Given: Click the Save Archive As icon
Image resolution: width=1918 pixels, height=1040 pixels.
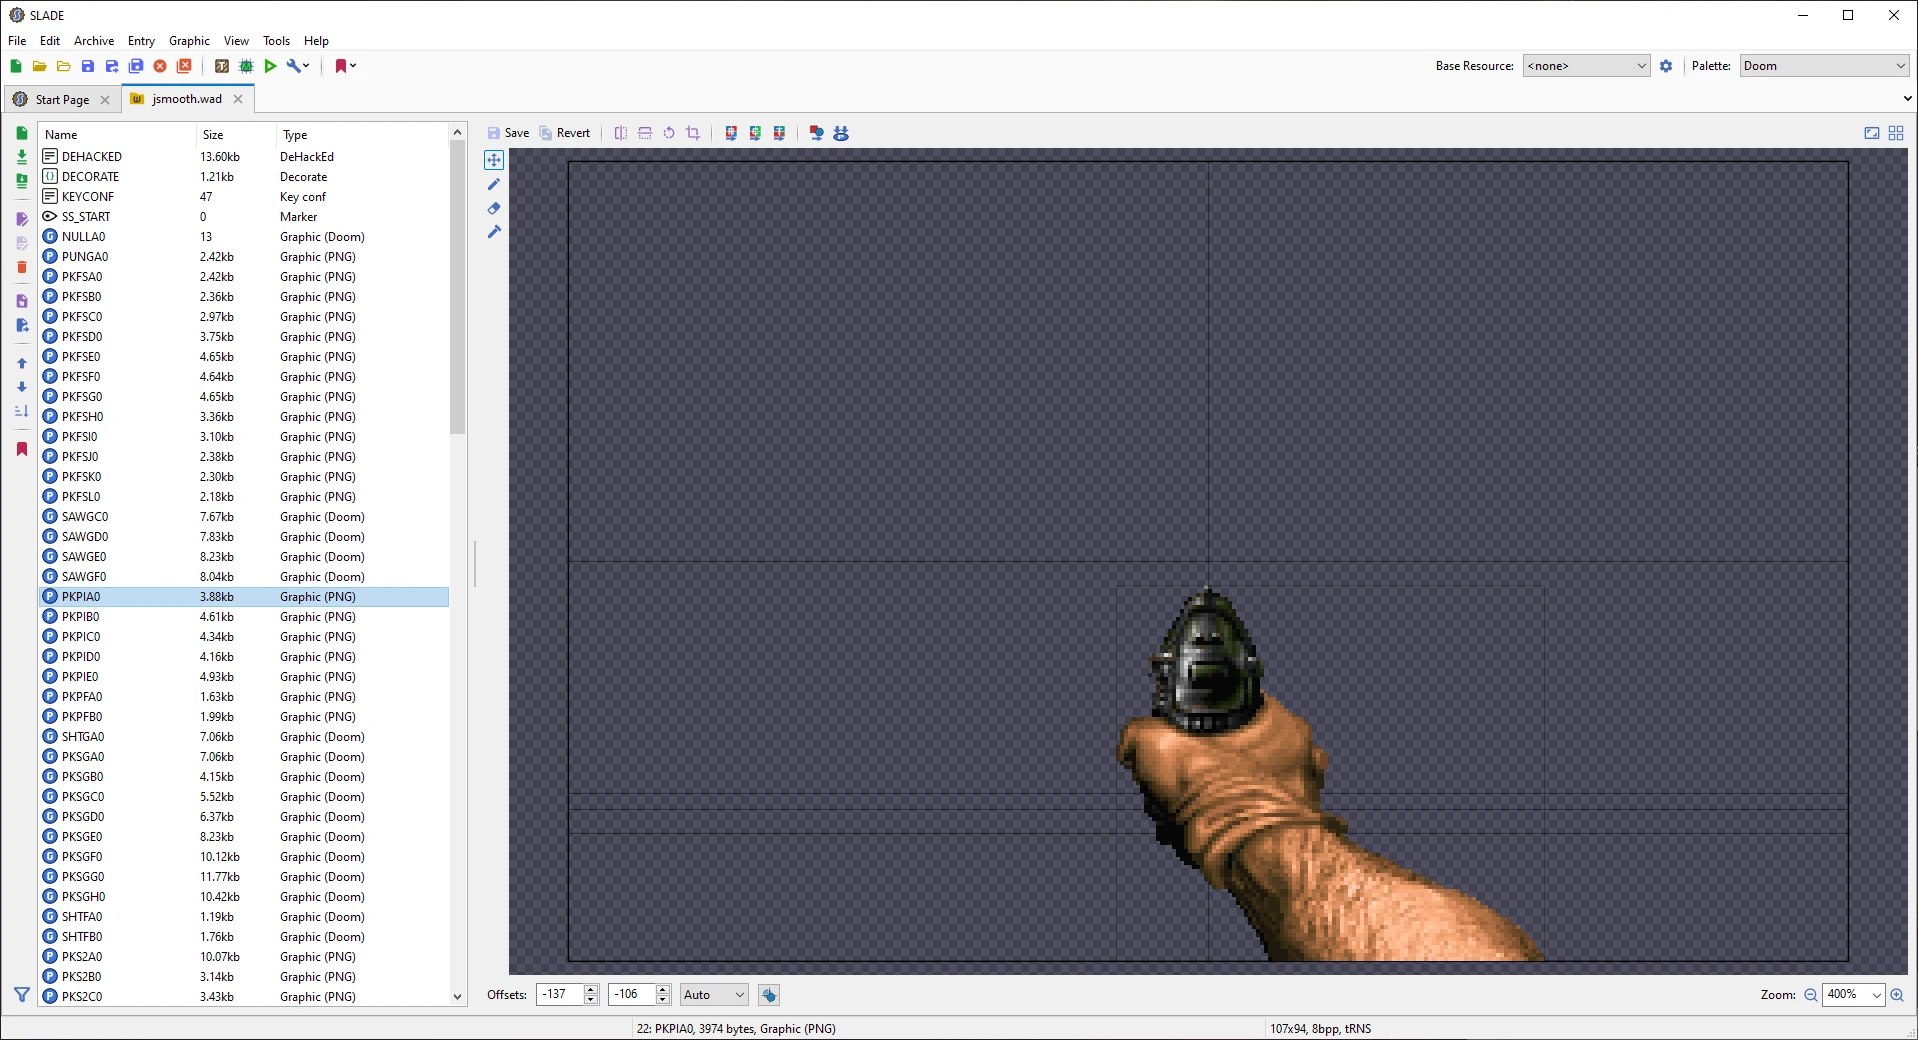Looking at the screenshot, I should [112, 66].
